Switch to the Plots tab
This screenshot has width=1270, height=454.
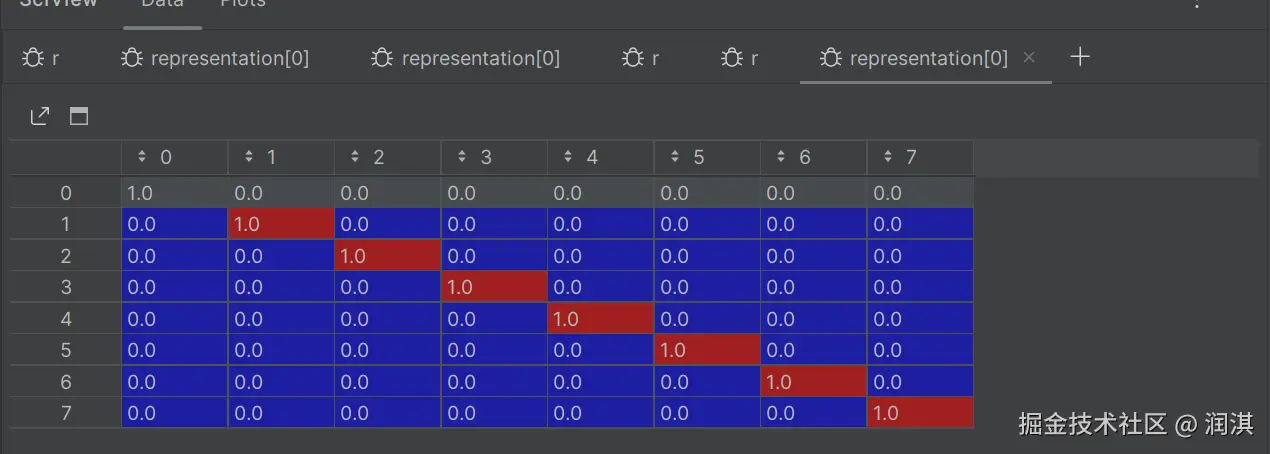(243, 4)
